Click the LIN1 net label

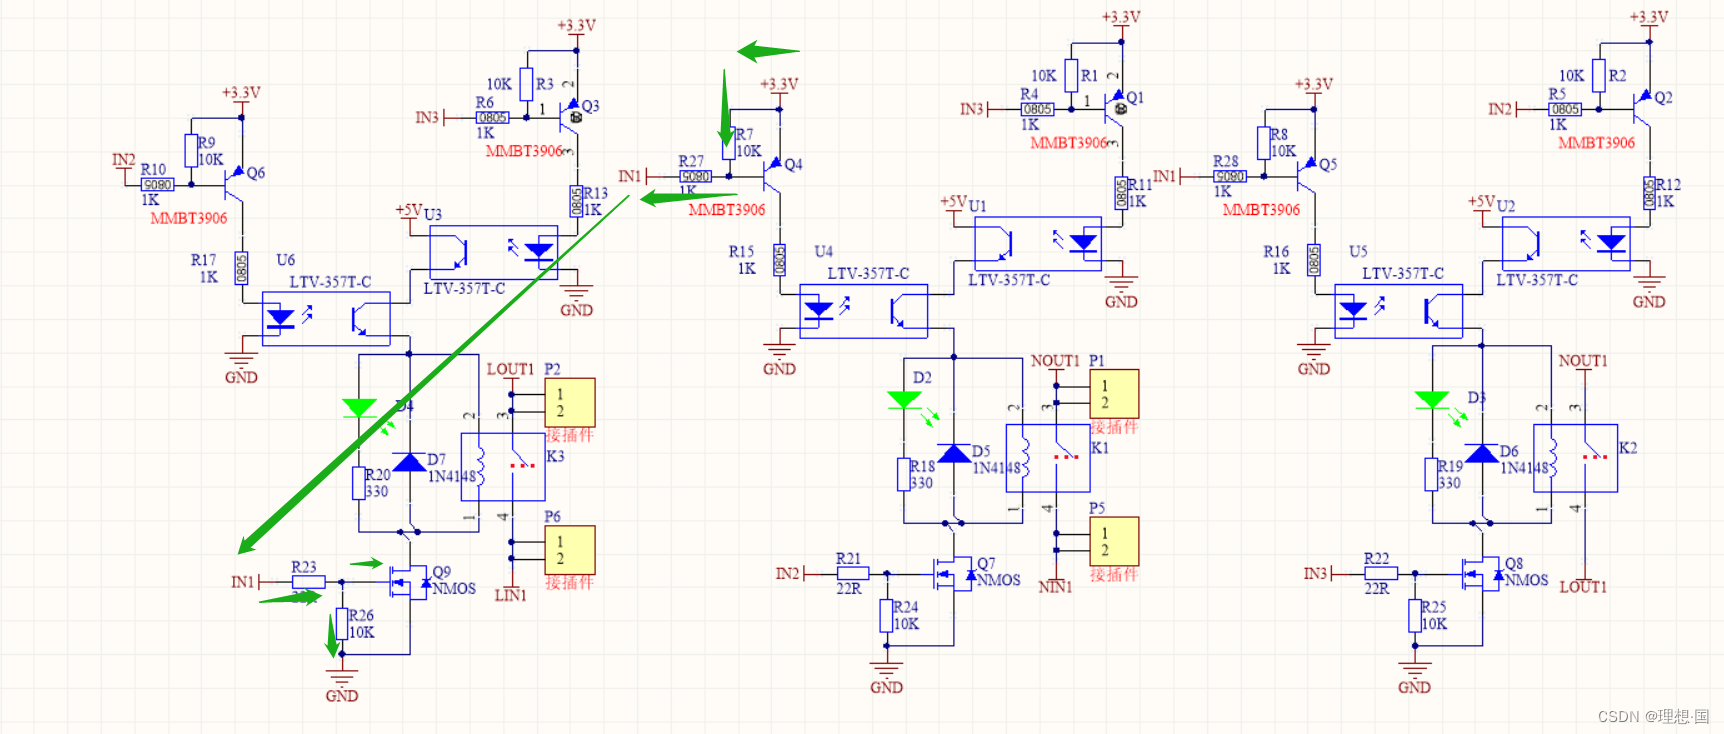pos(510,596)
